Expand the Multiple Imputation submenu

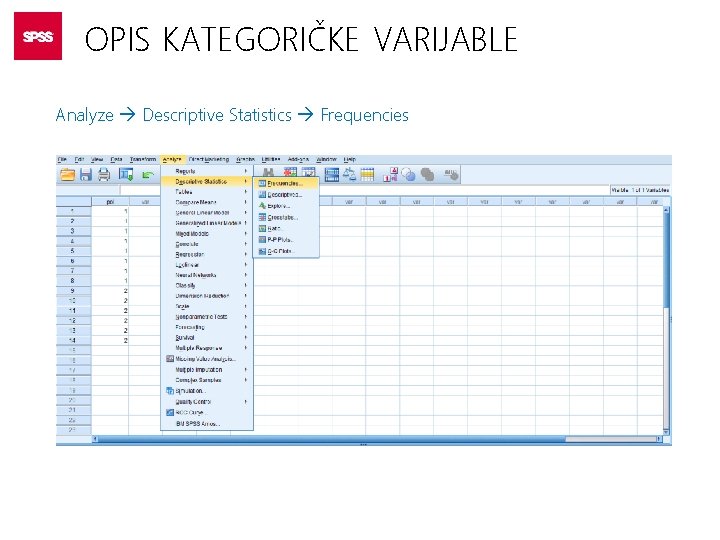click(207, 370)
